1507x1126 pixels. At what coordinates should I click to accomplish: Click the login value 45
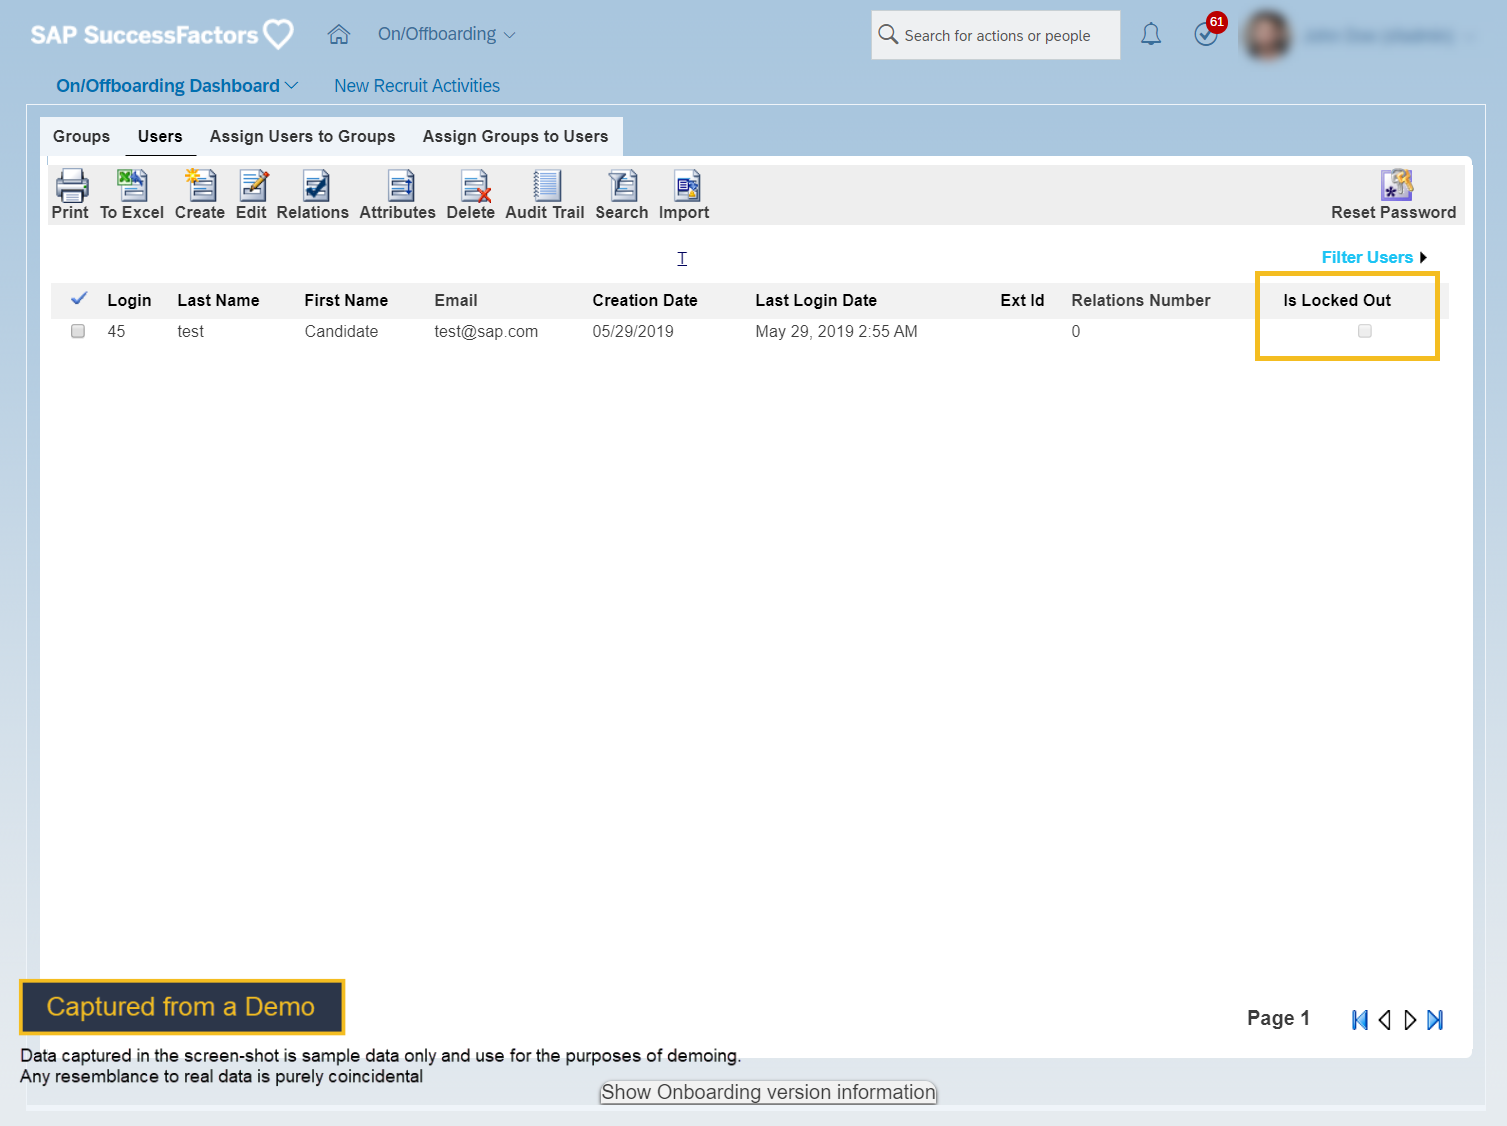point(116,331)
